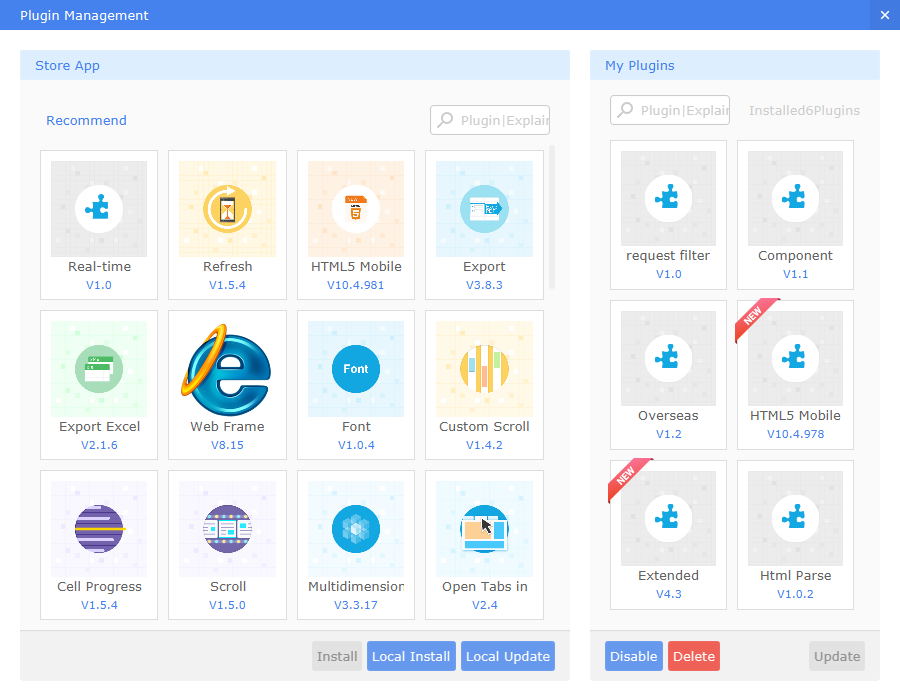Click the Installed6Plugins count label
Viewport: 900px width, 700px height.
(804, 111)
